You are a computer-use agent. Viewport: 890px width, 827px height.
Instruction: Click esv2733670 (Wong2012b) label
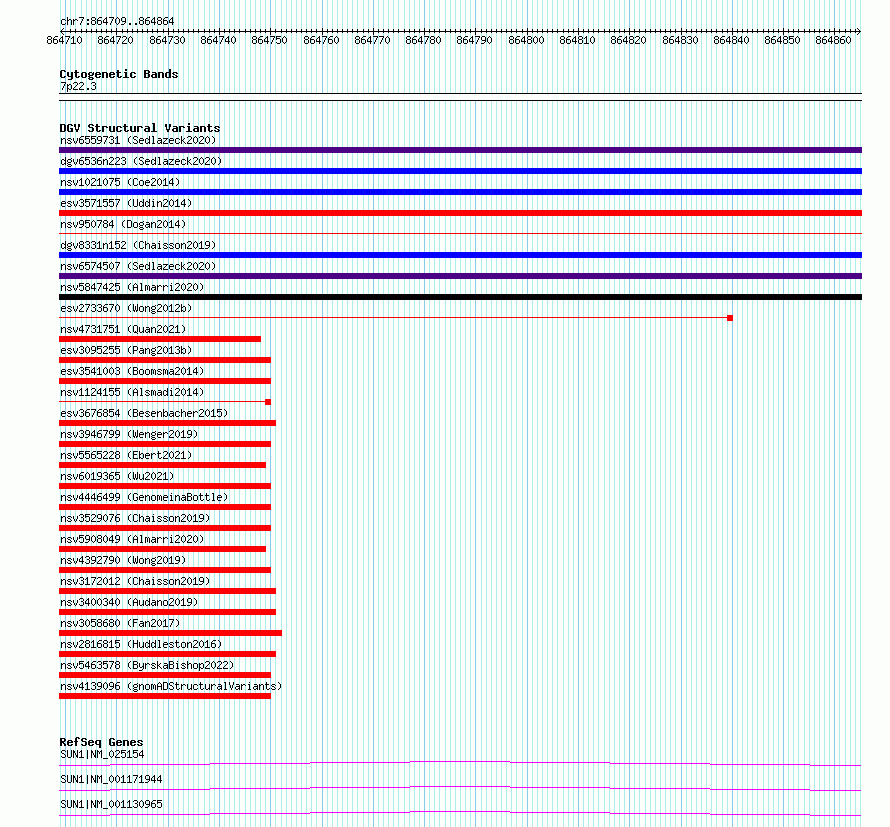126,308
